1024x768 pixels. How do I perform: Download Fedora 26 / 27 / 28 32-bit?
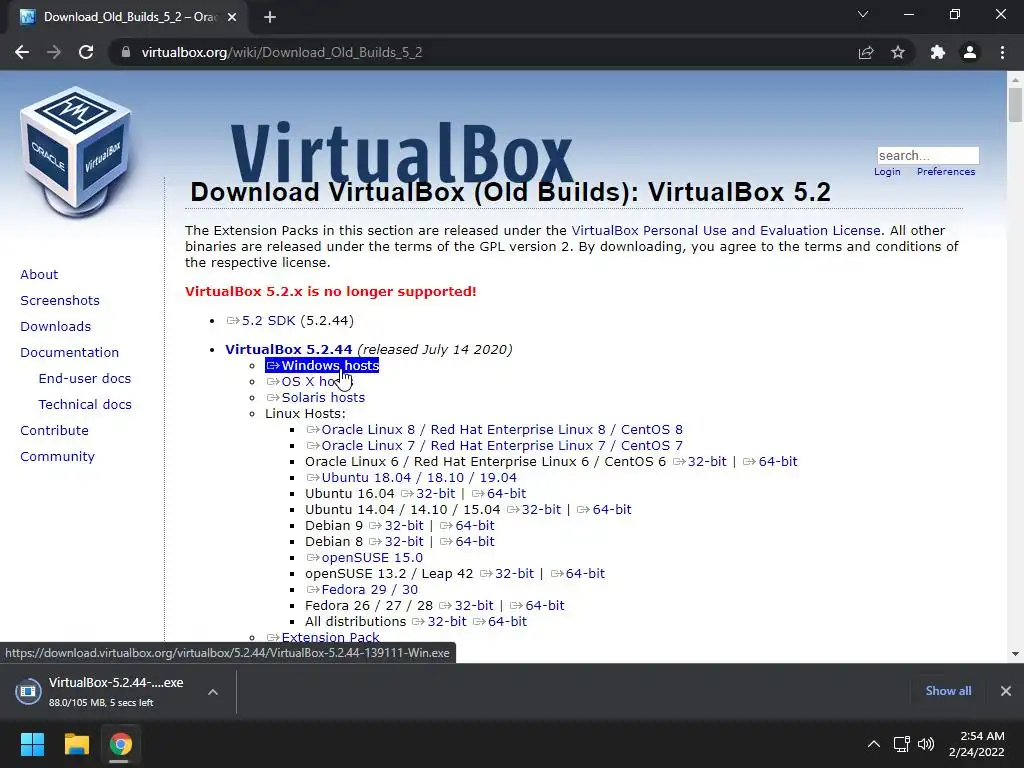click(x=466, y=606)
